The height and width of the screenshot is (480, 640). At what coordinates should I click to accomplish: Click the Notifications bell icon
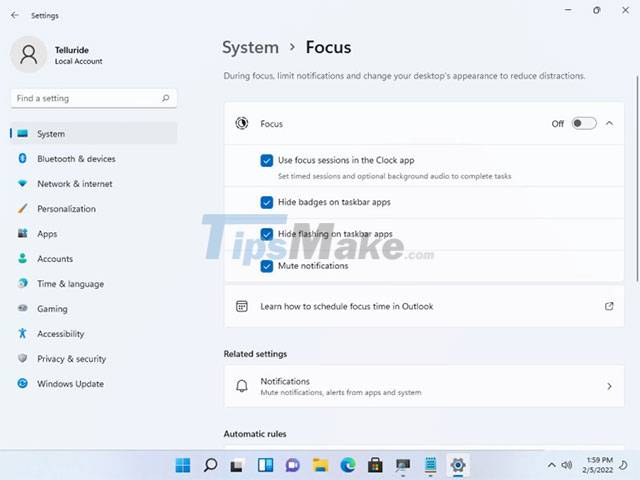tap(242, 386)
